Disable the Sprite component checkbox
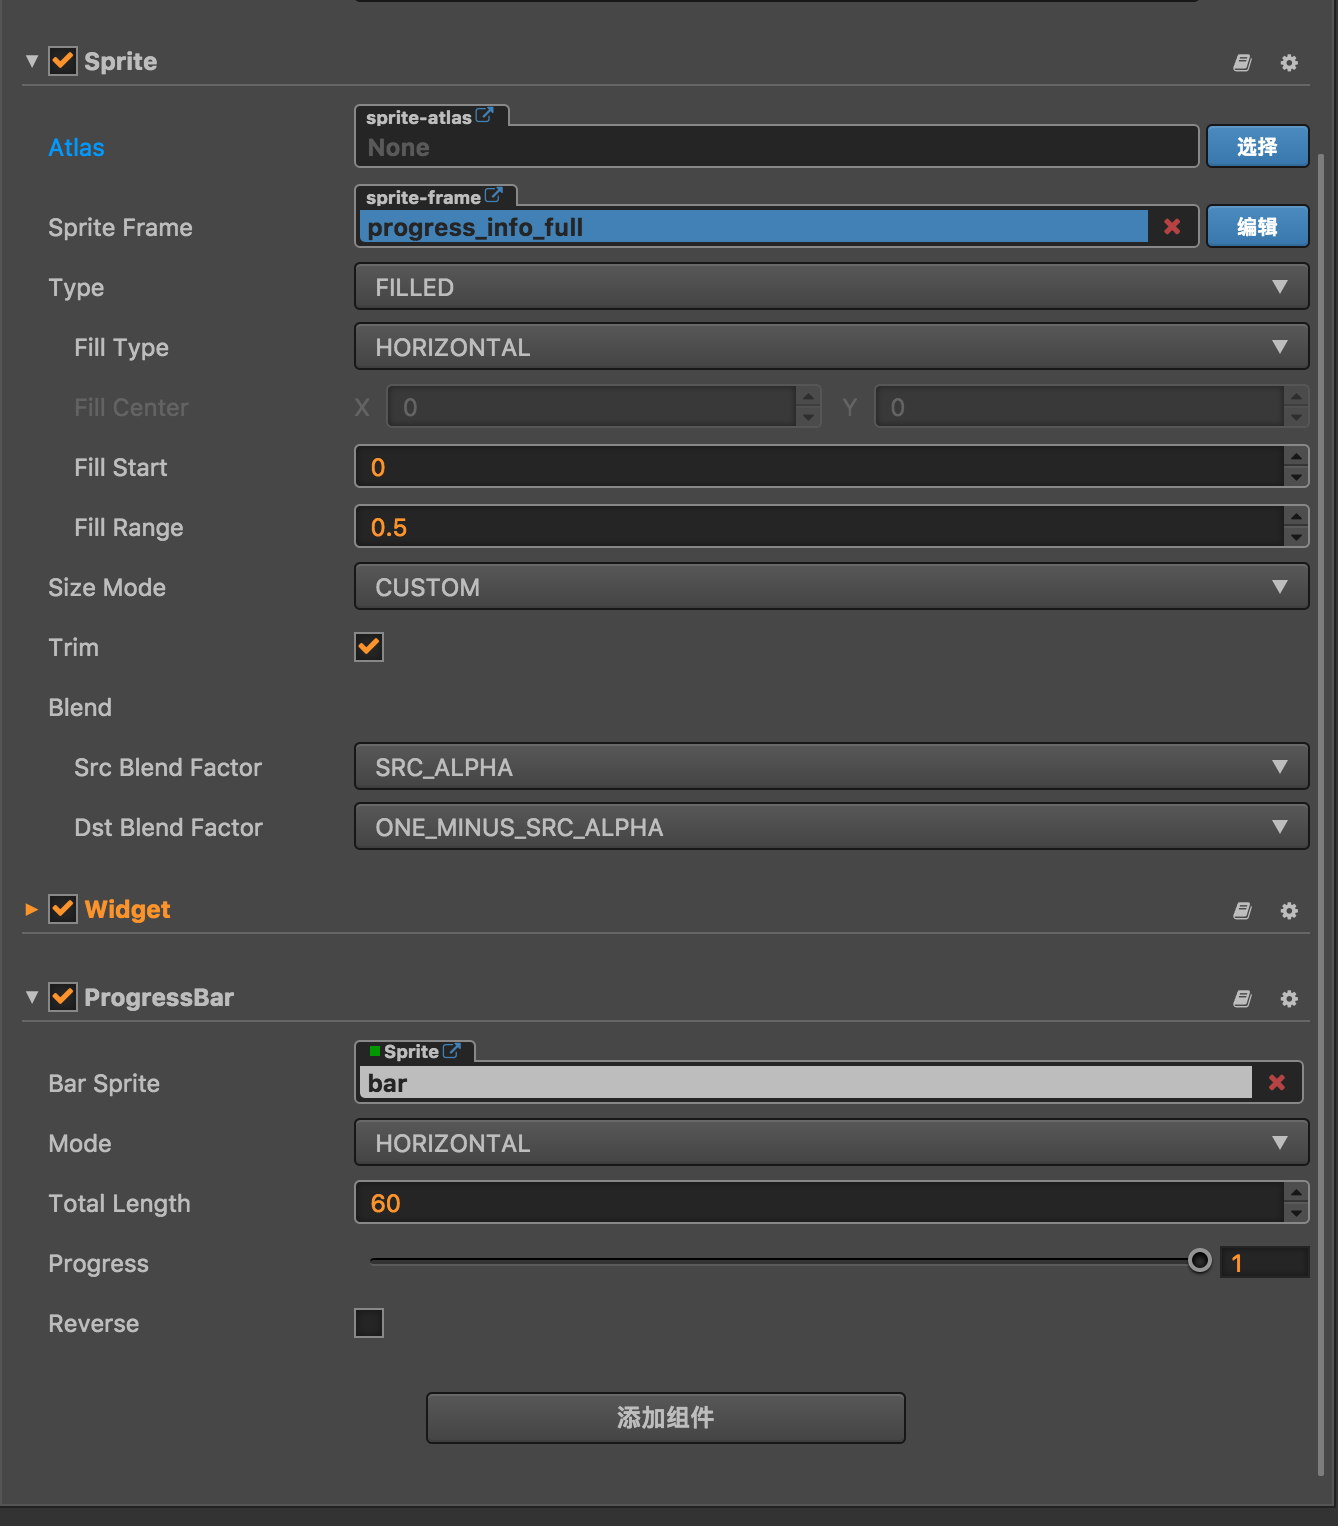Viewport: 1338px width, 1526px height. [63, 61]
